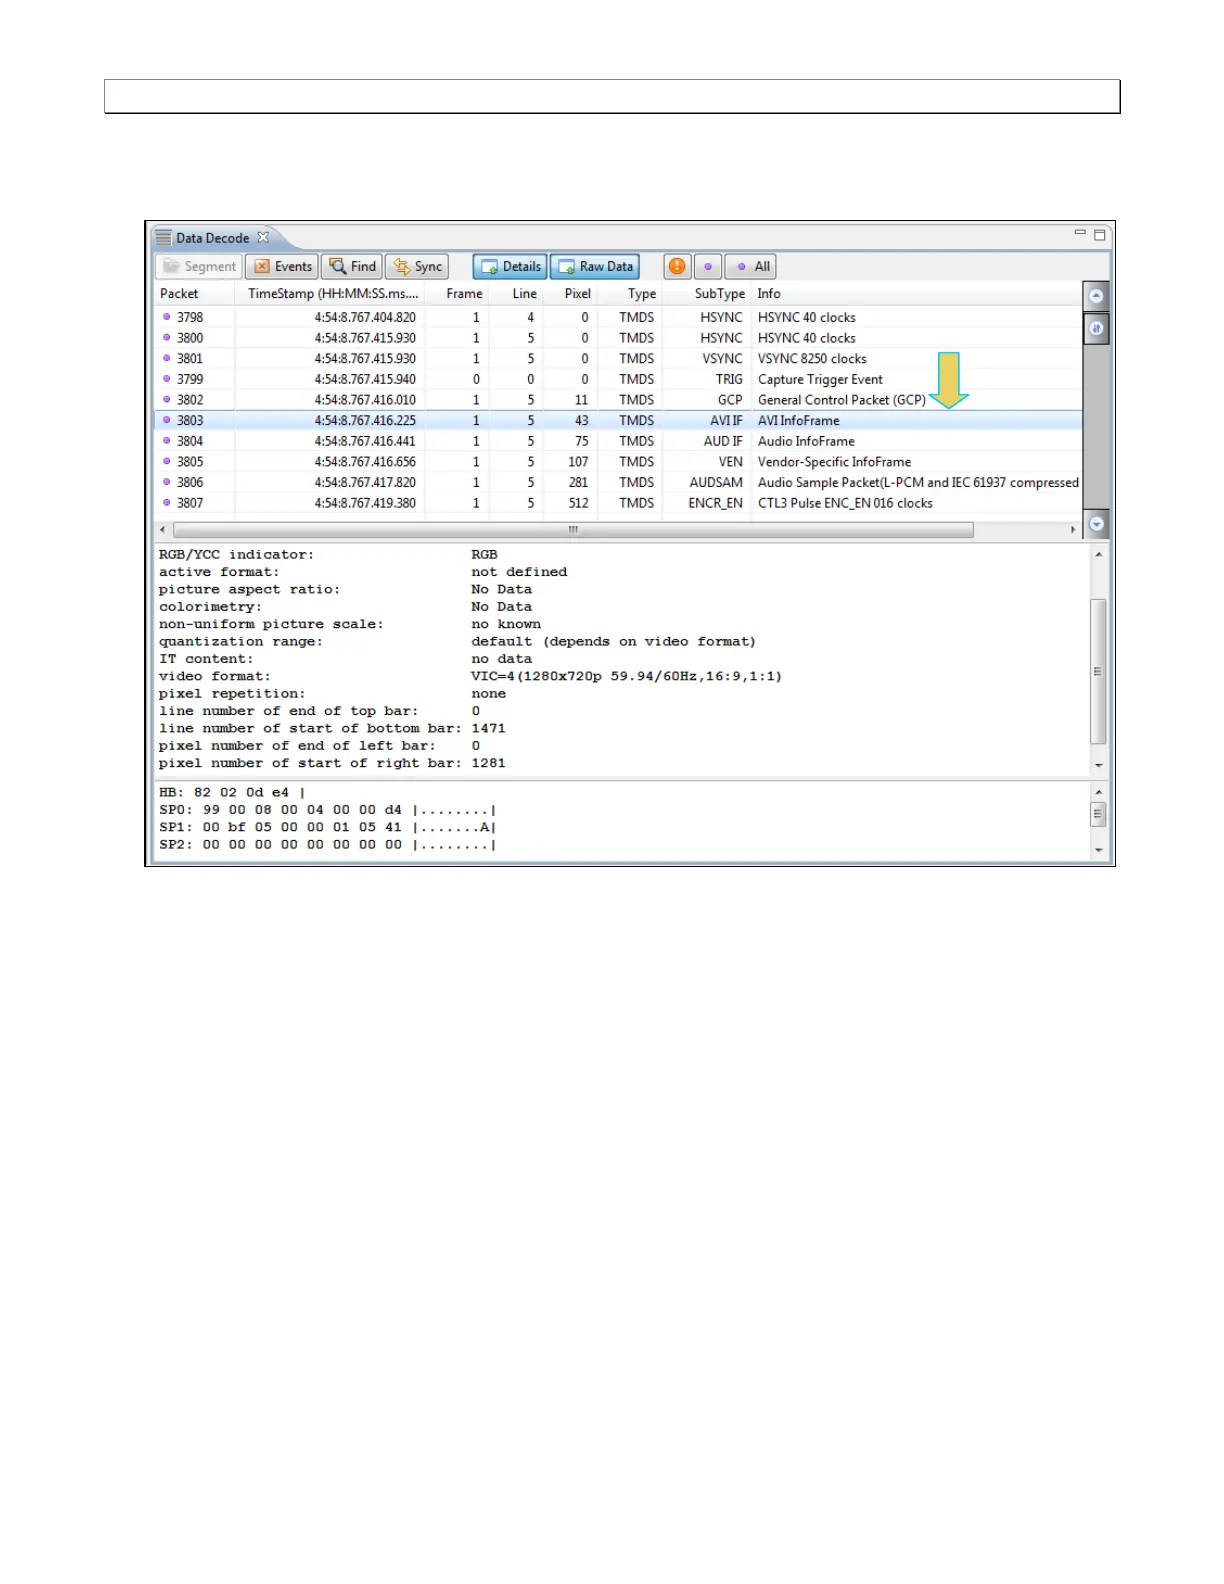Click the packet table horizontal scrollbar thumb
Viewport: 1224px width, 1584px height.
tap(573, 530)
